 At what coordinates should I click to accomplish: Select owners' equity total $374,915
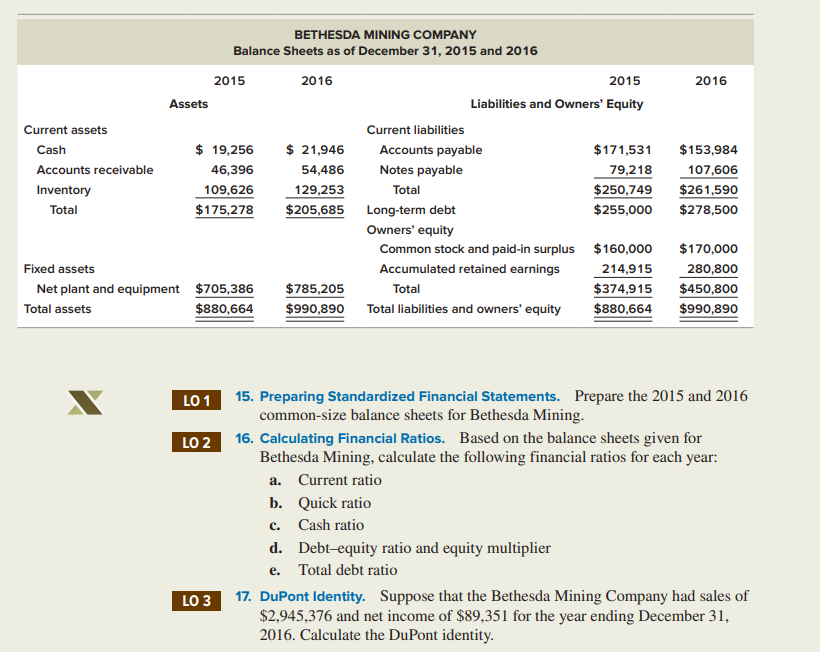(623, 289)
